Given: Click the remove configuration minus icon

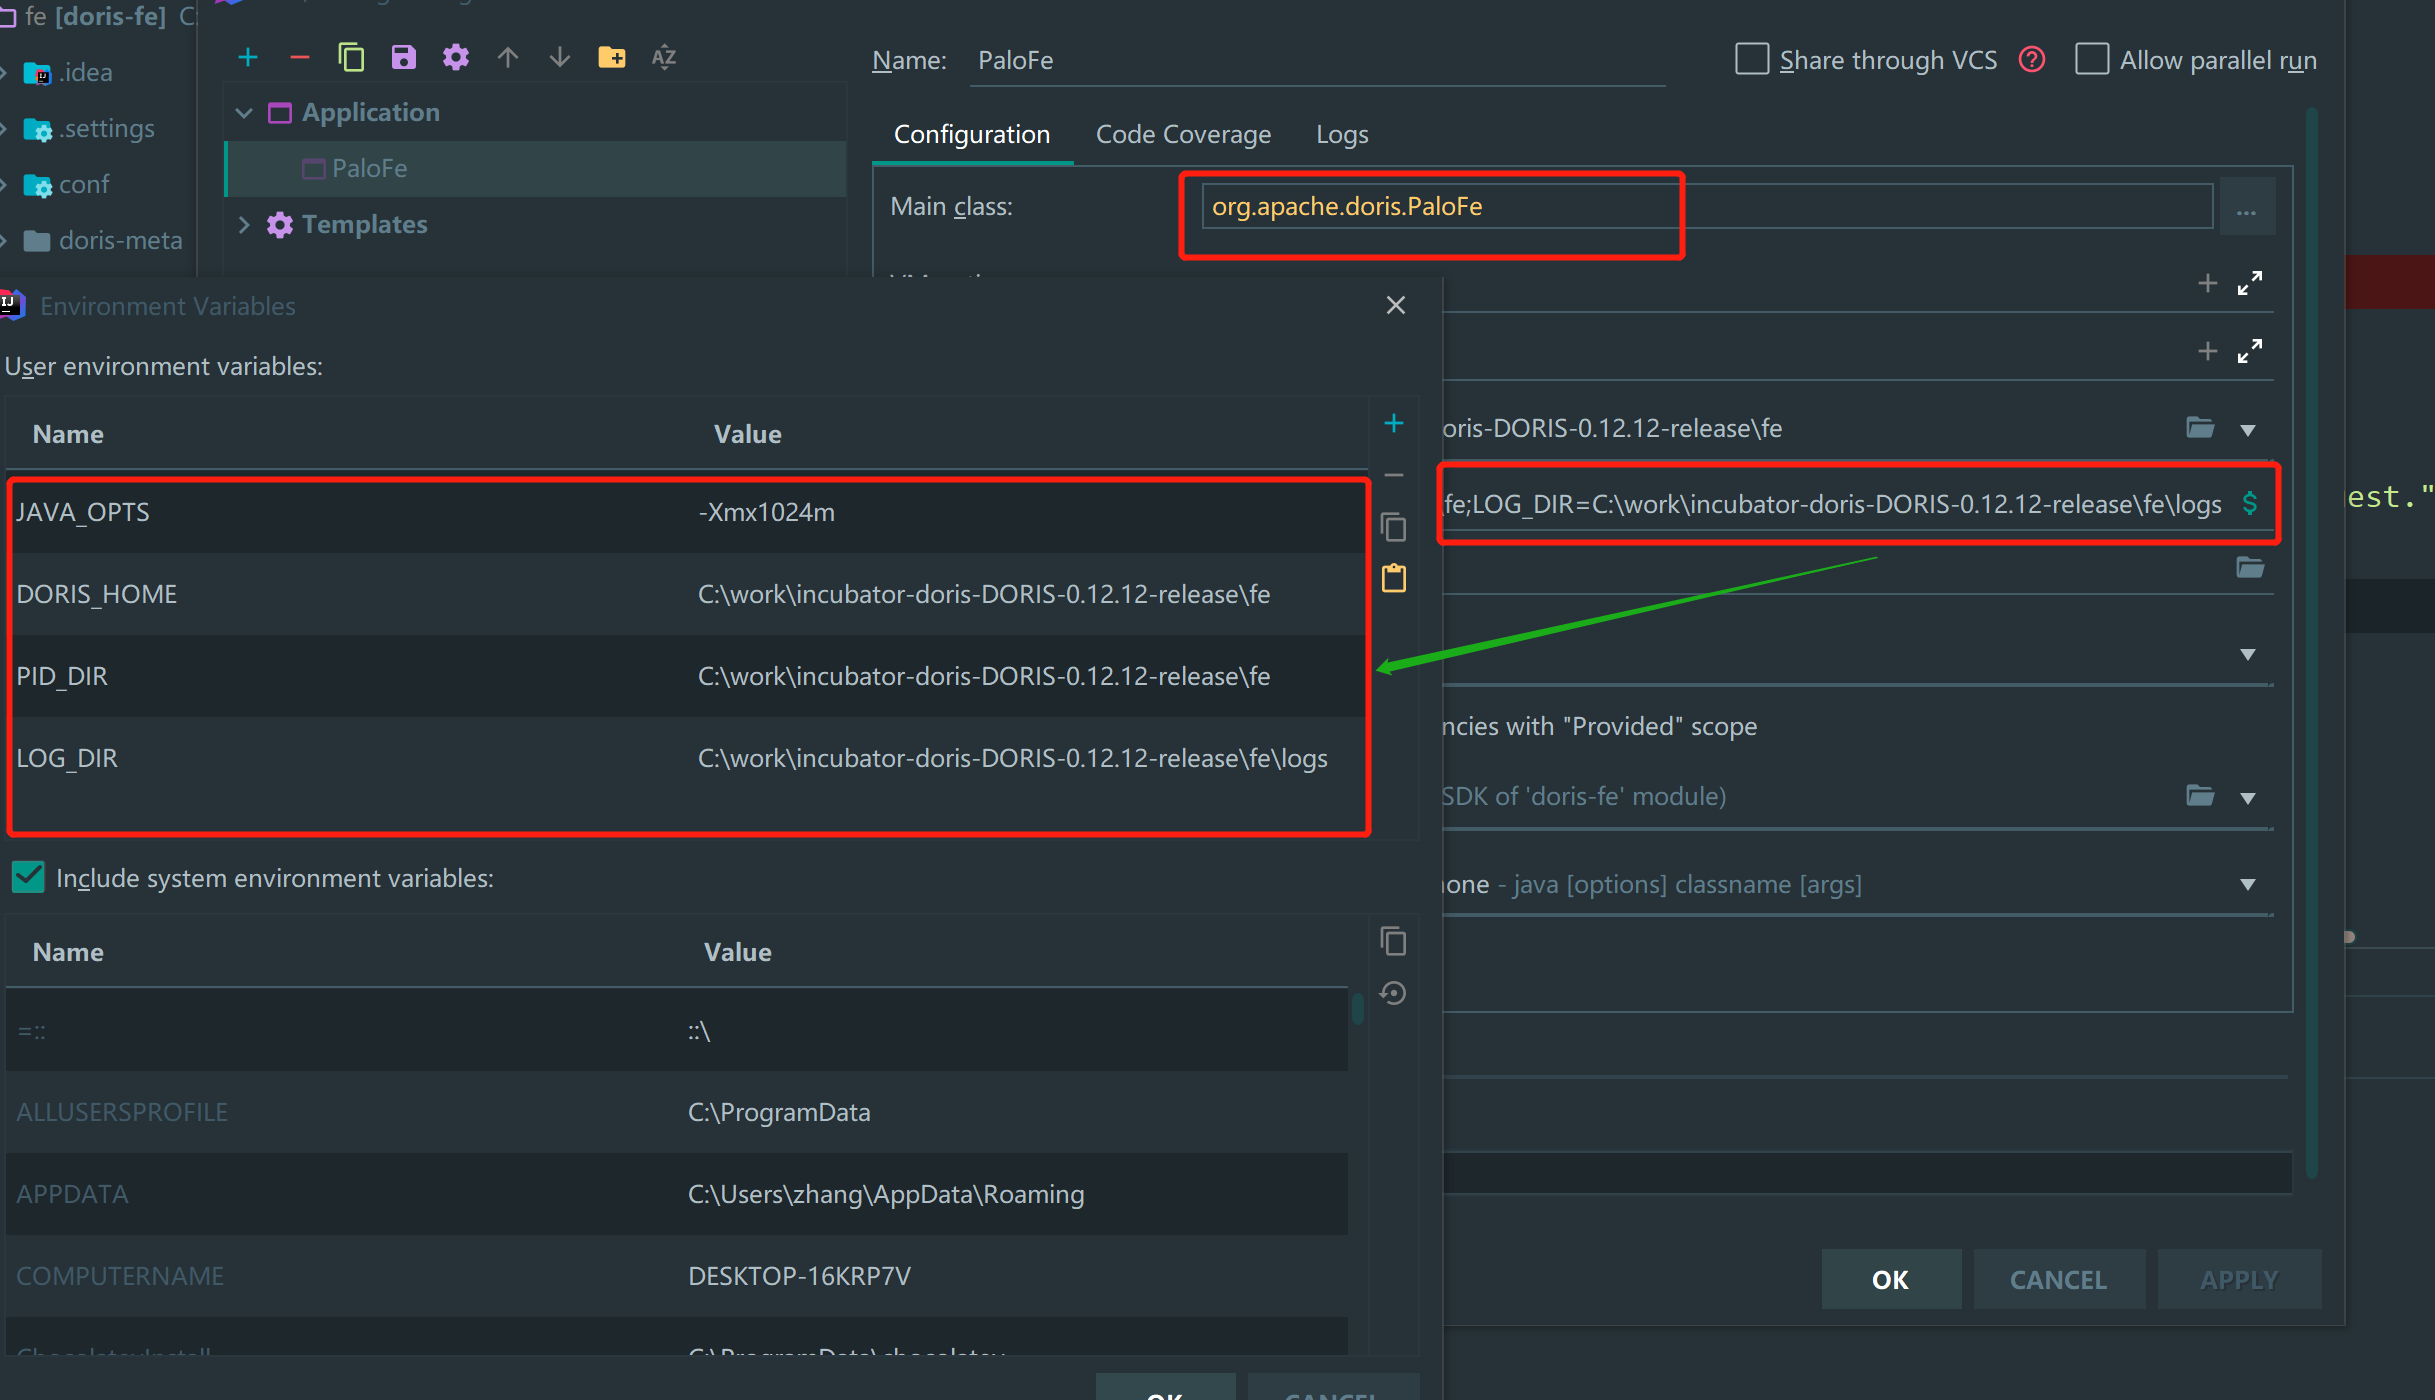Looking at the screenshot, I should click(299, 57).
